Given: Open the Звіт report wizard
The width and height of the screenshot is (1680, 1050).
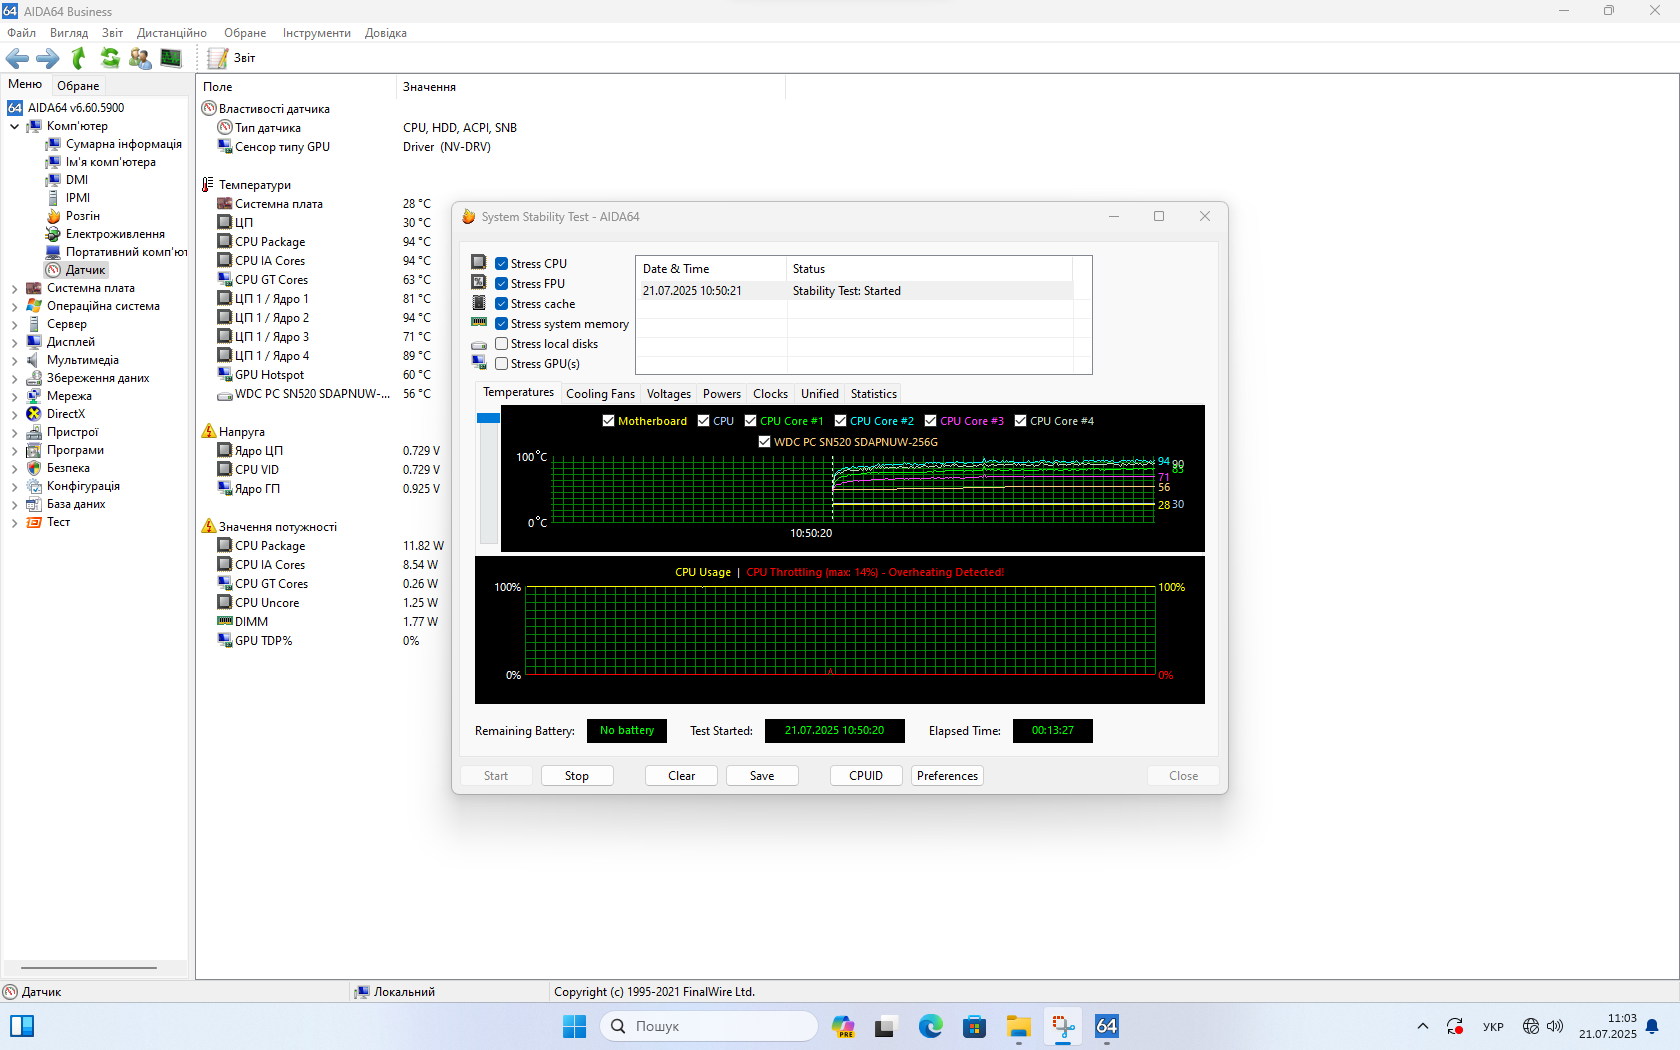Looking at the screenshot, I should pos(232,59).
